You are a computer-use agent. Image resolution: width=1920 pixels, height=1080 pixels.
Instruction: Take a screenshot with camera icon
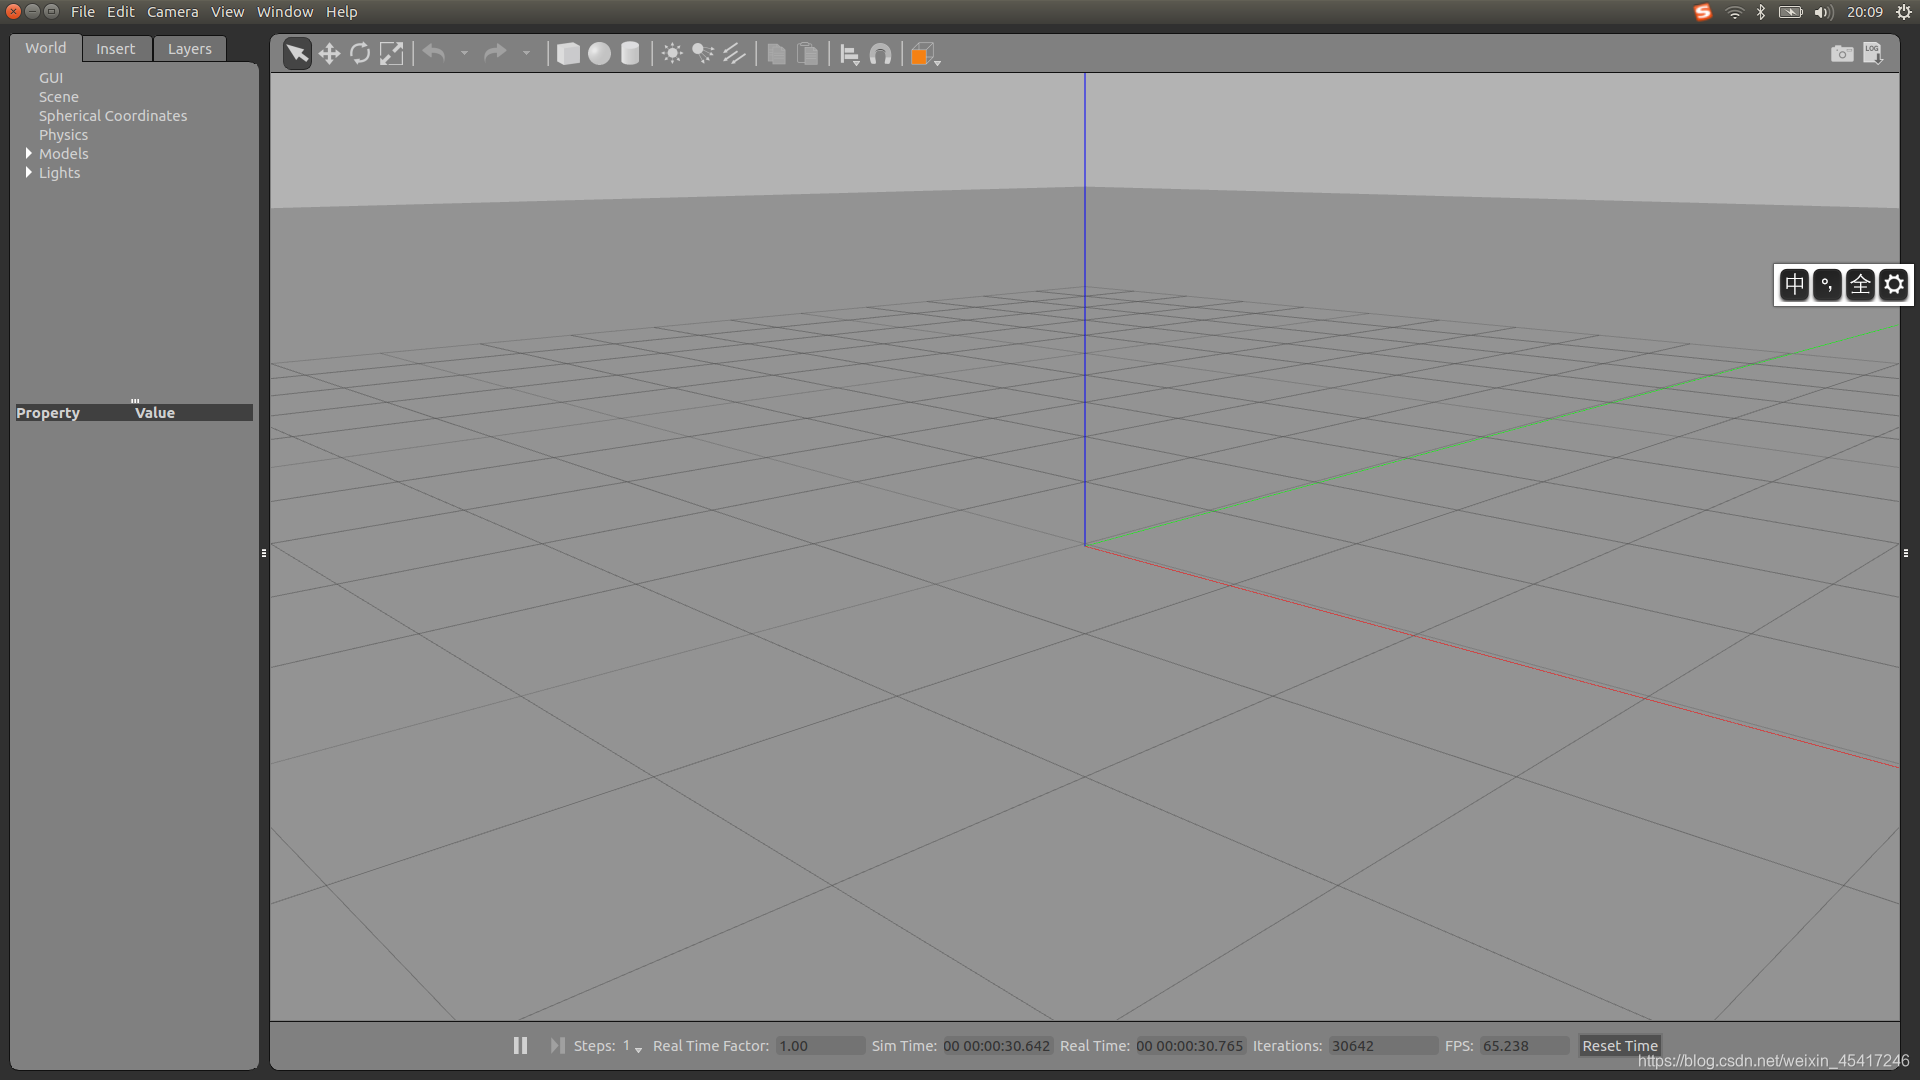1841,54
